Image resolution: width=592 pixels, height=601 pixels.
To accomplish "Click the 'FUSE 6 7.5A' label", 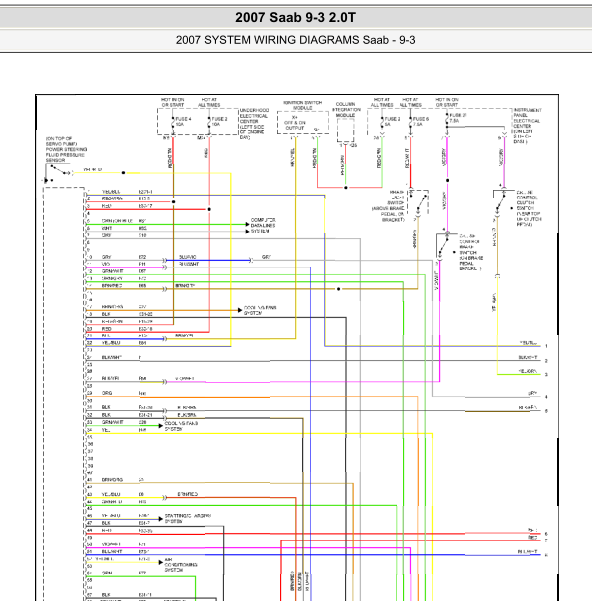I will pos(421,122).
